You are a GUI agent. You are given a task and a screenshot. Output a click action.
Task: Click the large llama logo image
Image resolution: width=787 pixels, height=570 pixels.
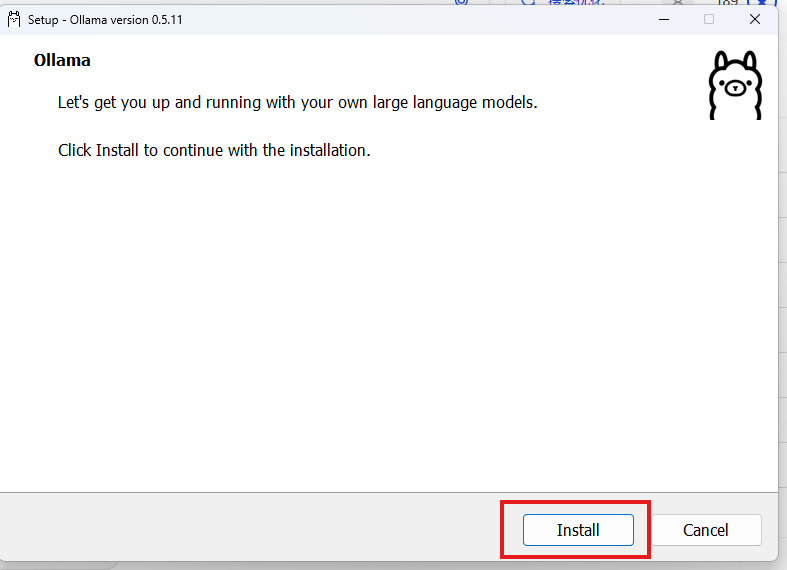pos(735,85)
